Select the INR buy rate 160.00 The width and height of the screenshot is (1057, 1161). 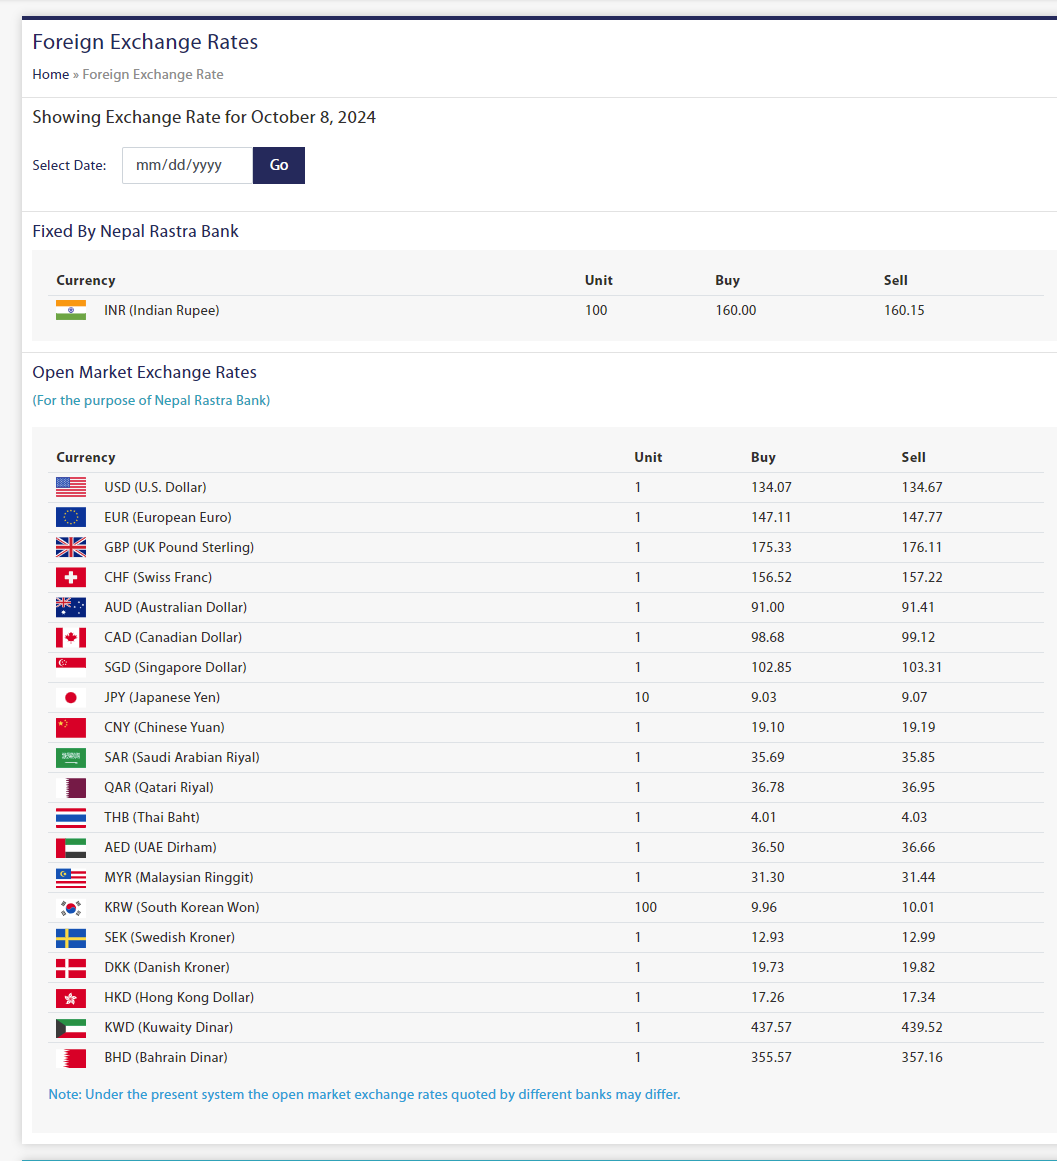pyautogui.click(x=736, y=310)
